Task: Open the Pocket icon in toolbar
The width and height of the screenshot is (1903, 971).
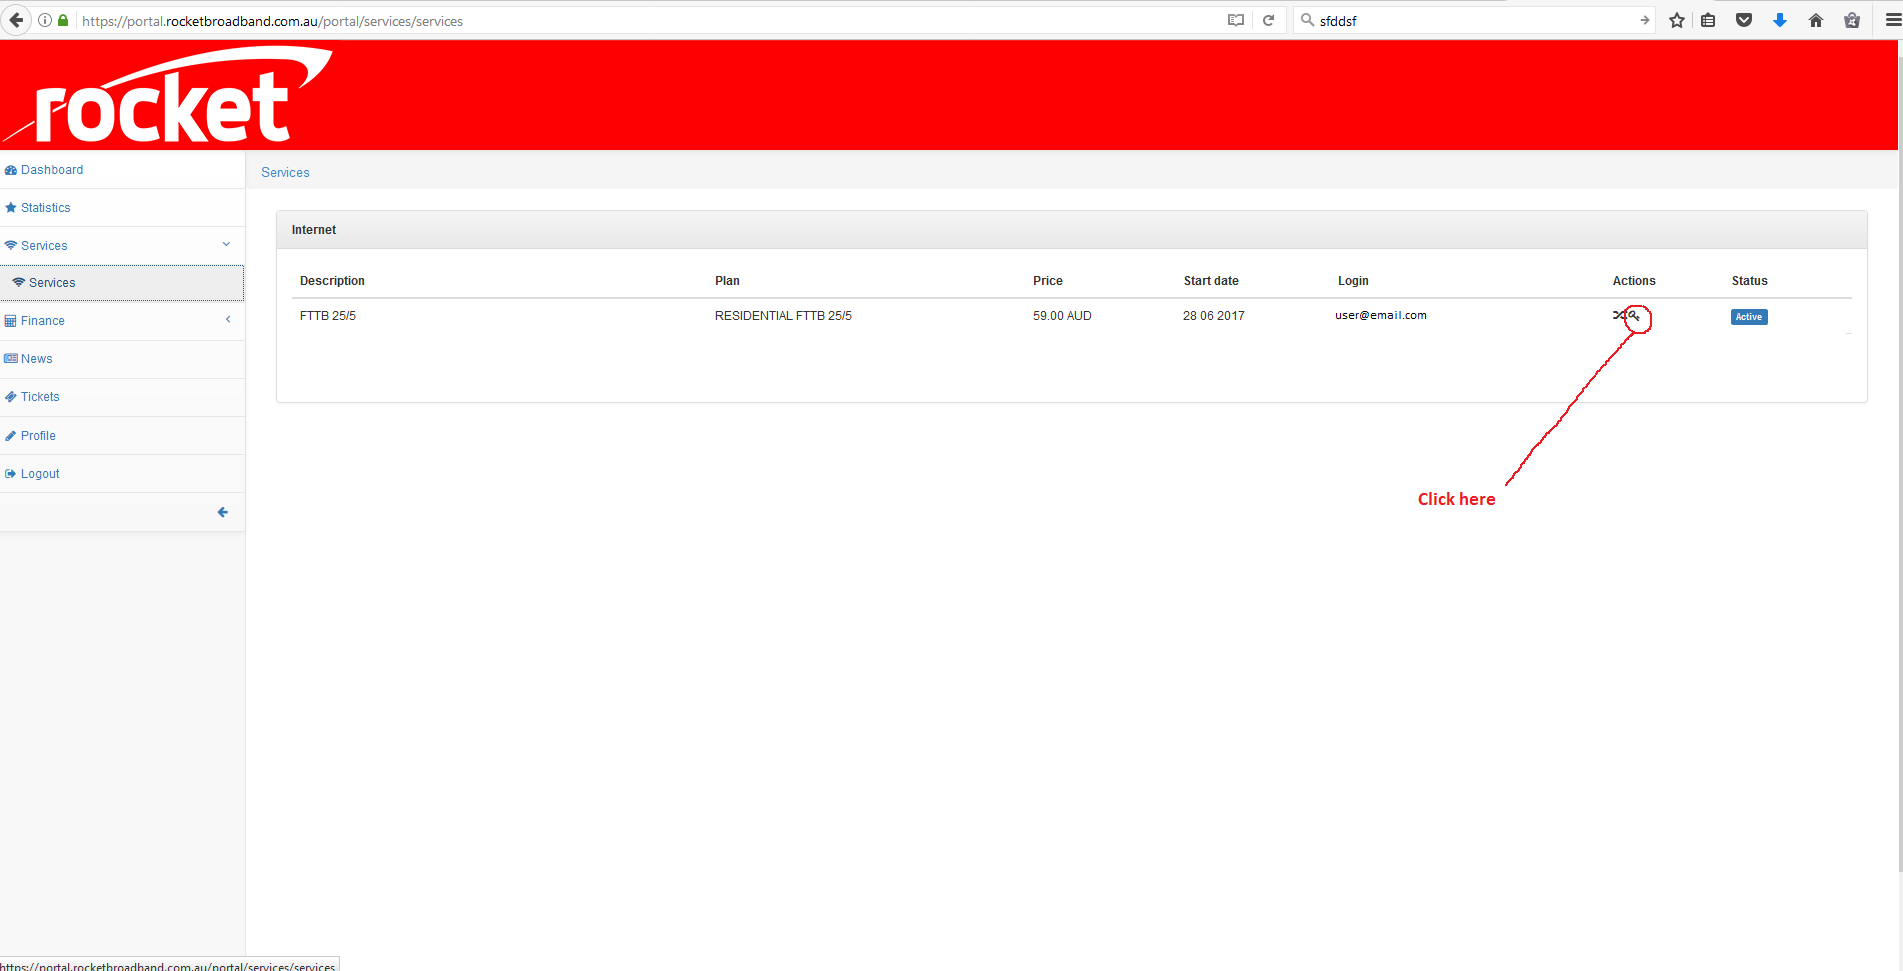Action: pos(1744,20)
